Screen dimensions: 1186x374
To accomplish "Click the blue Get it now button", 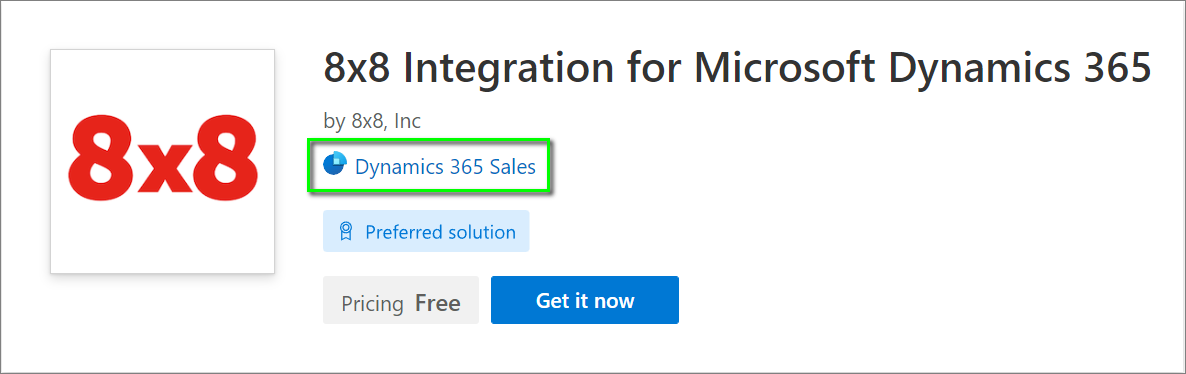I will (x=585, y=300).
